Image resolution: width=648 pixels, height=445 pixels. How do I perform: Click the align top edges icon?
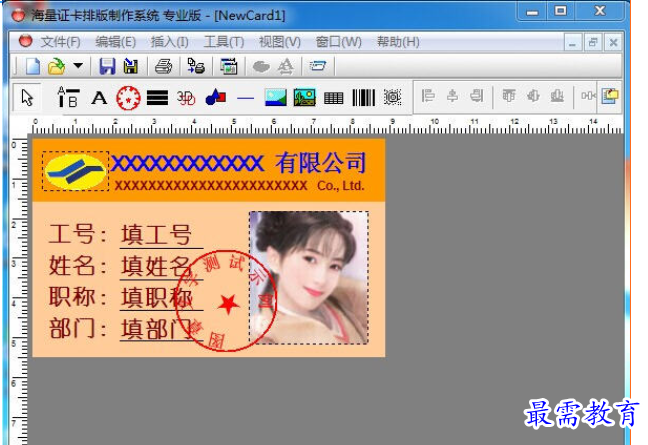click(x=509, y=96)
